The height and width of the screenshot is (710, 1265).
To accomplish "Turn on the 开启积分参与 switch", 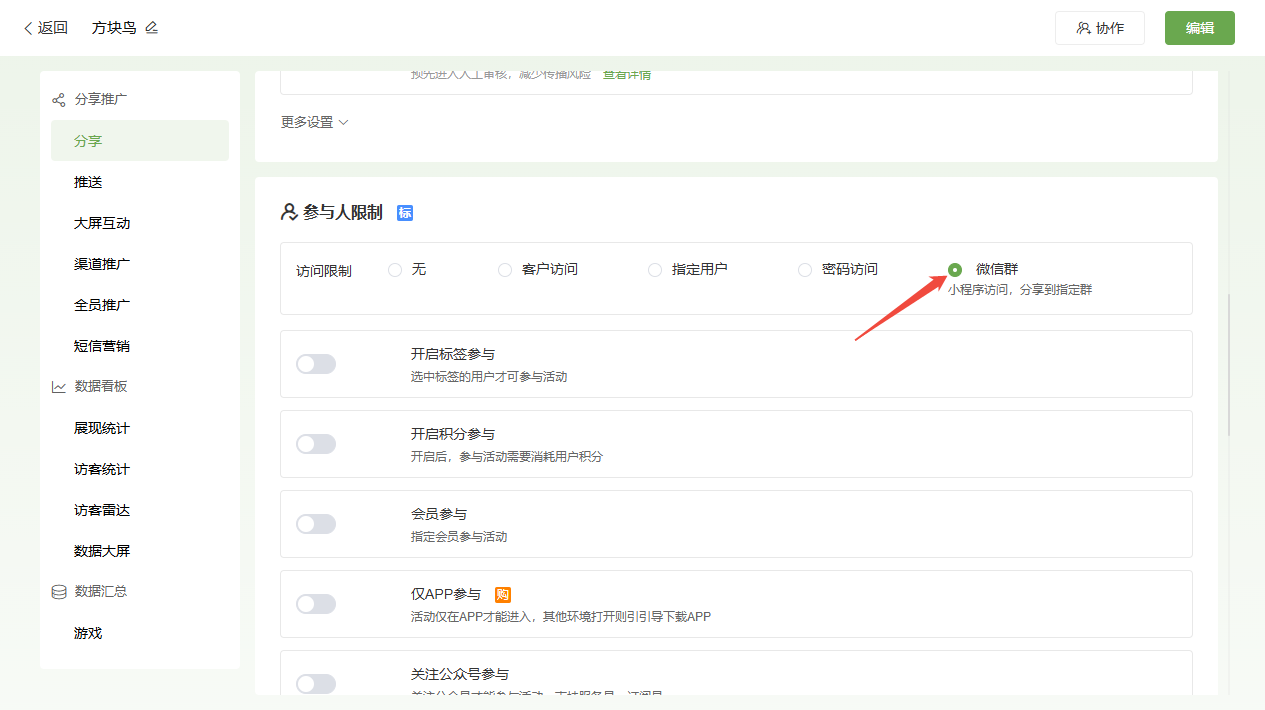I will tap(316, 444).
